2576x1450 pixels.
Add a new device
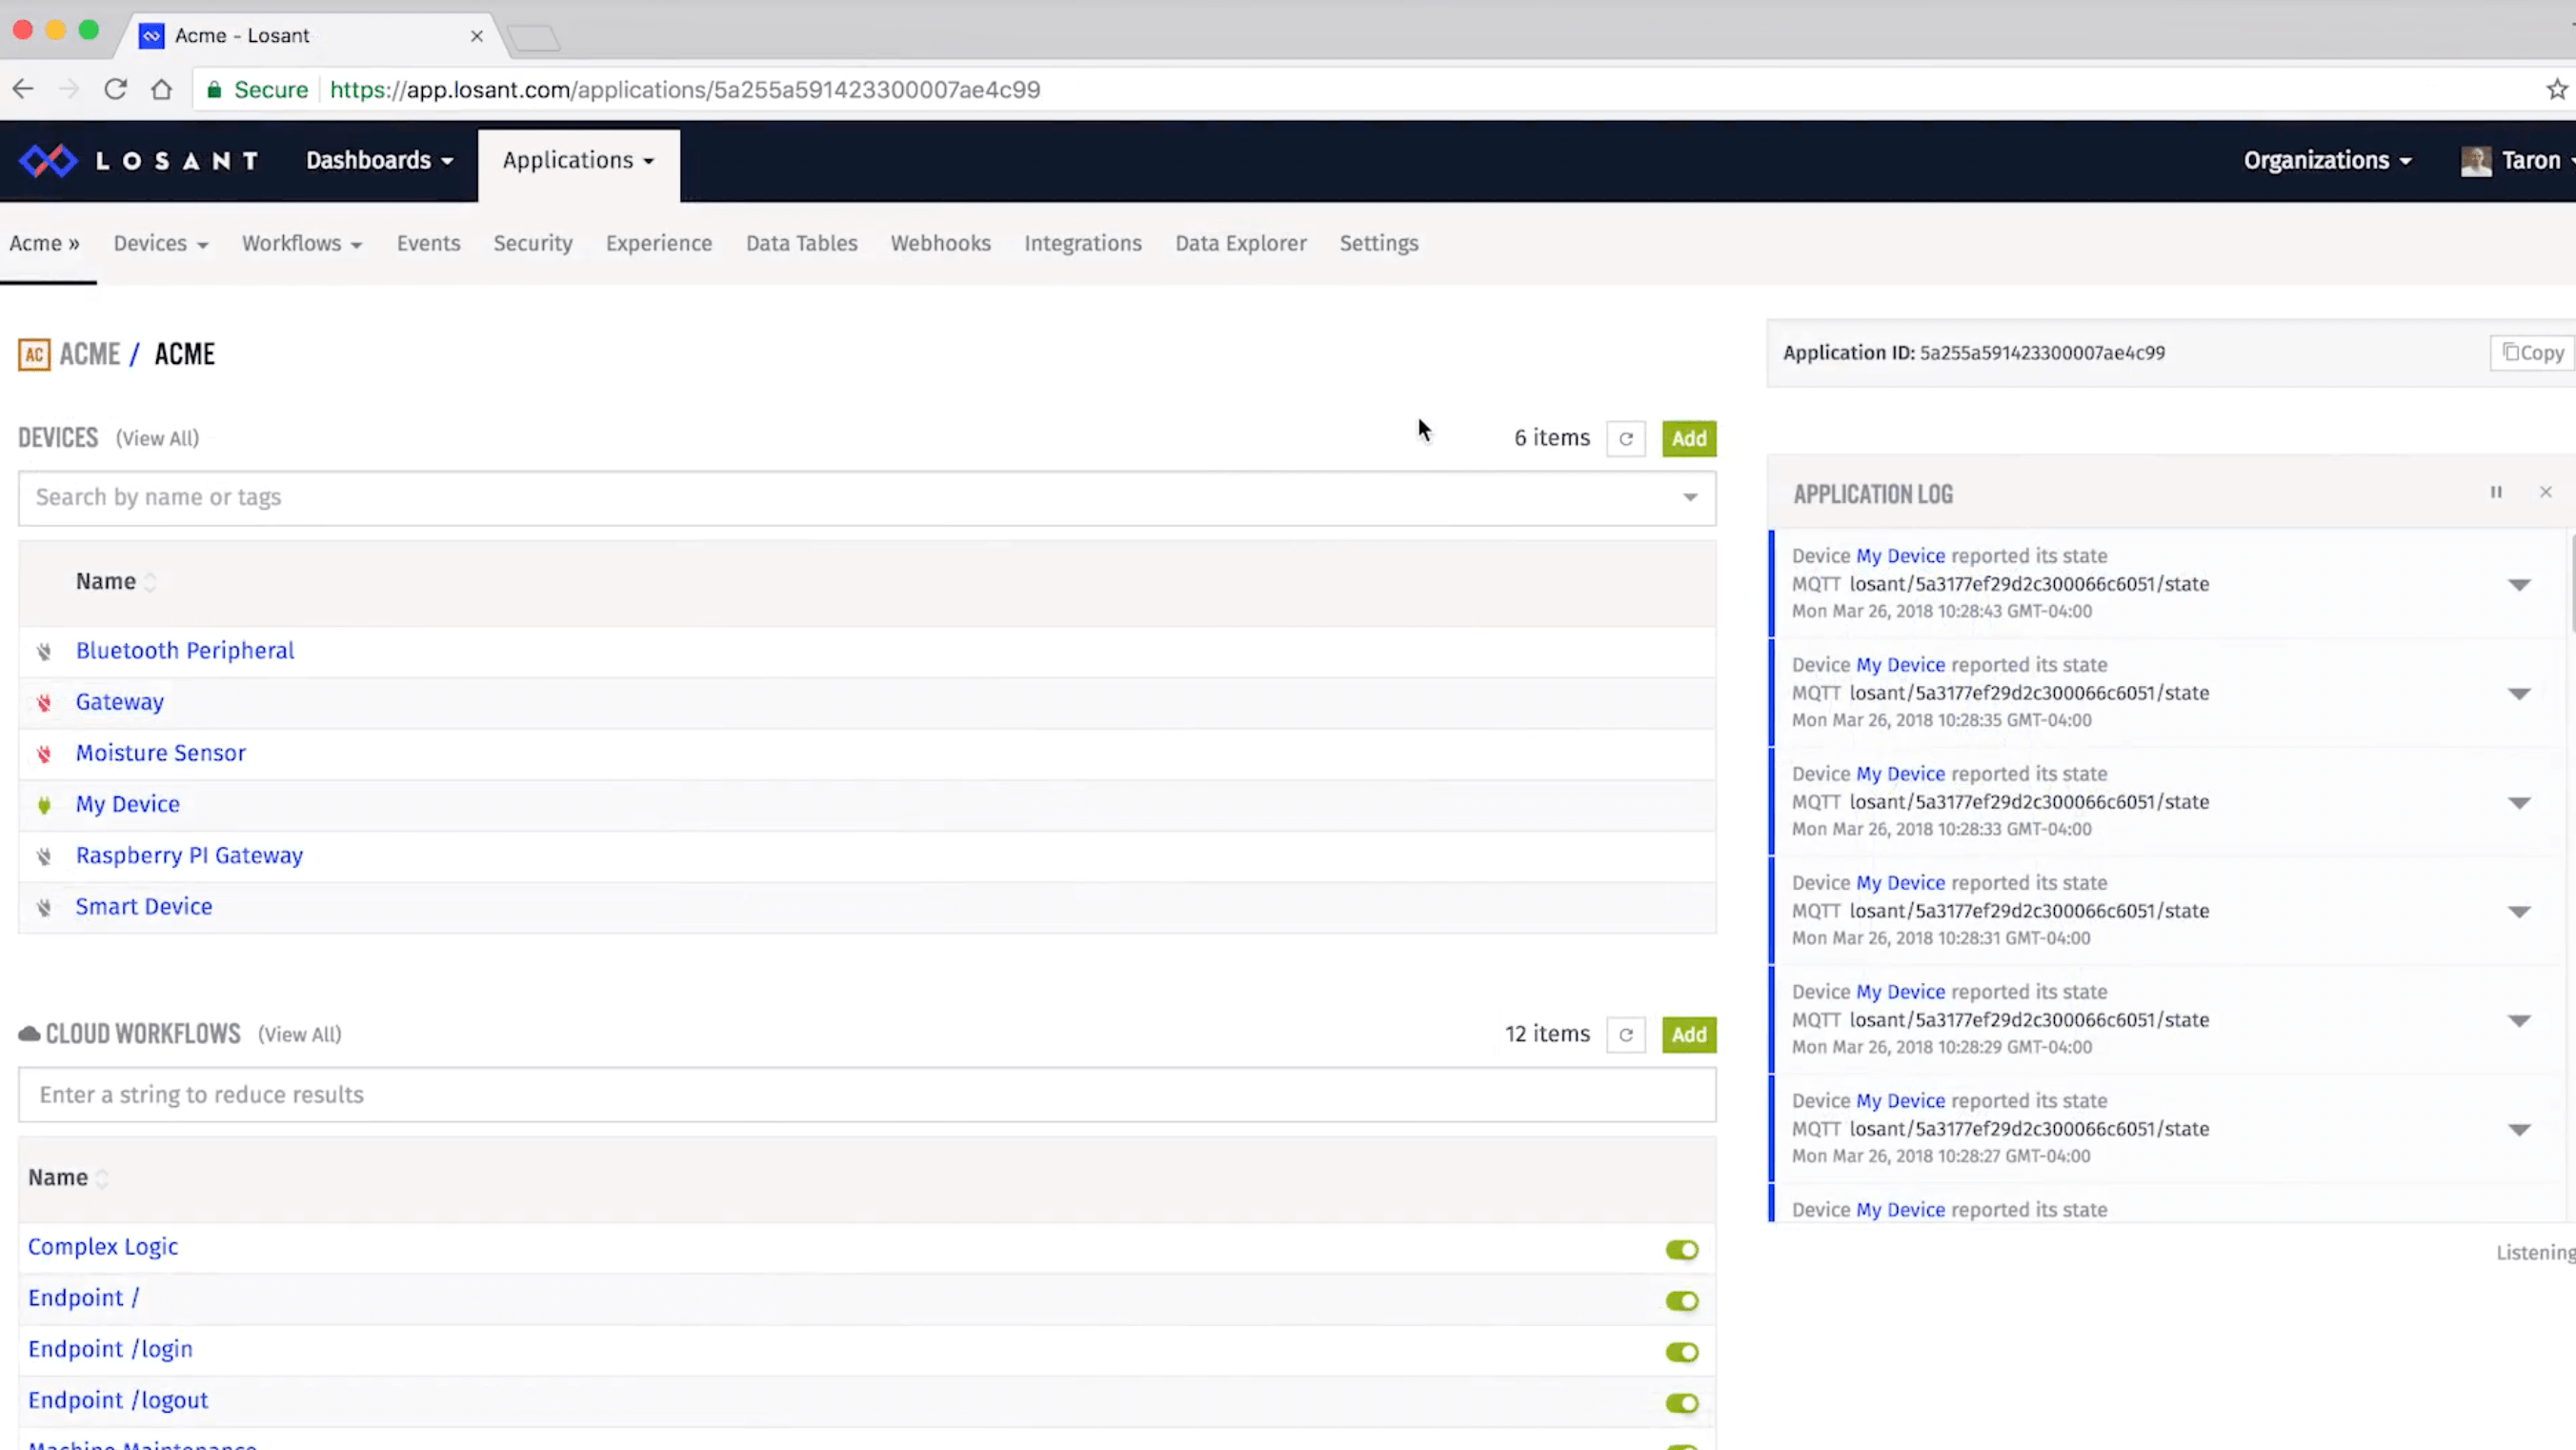pyautogui.click(x=1689, y=438)
